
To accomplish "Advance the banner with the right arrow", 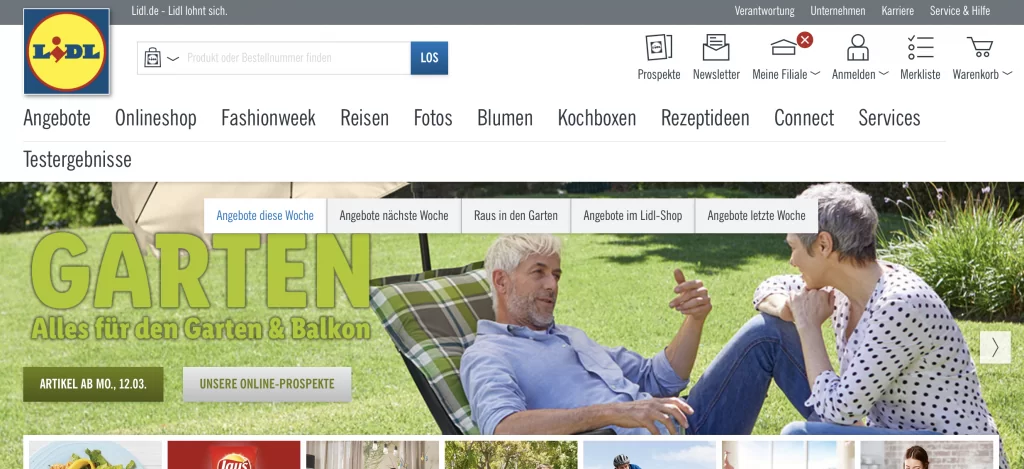I will click(x=995, y=347).
